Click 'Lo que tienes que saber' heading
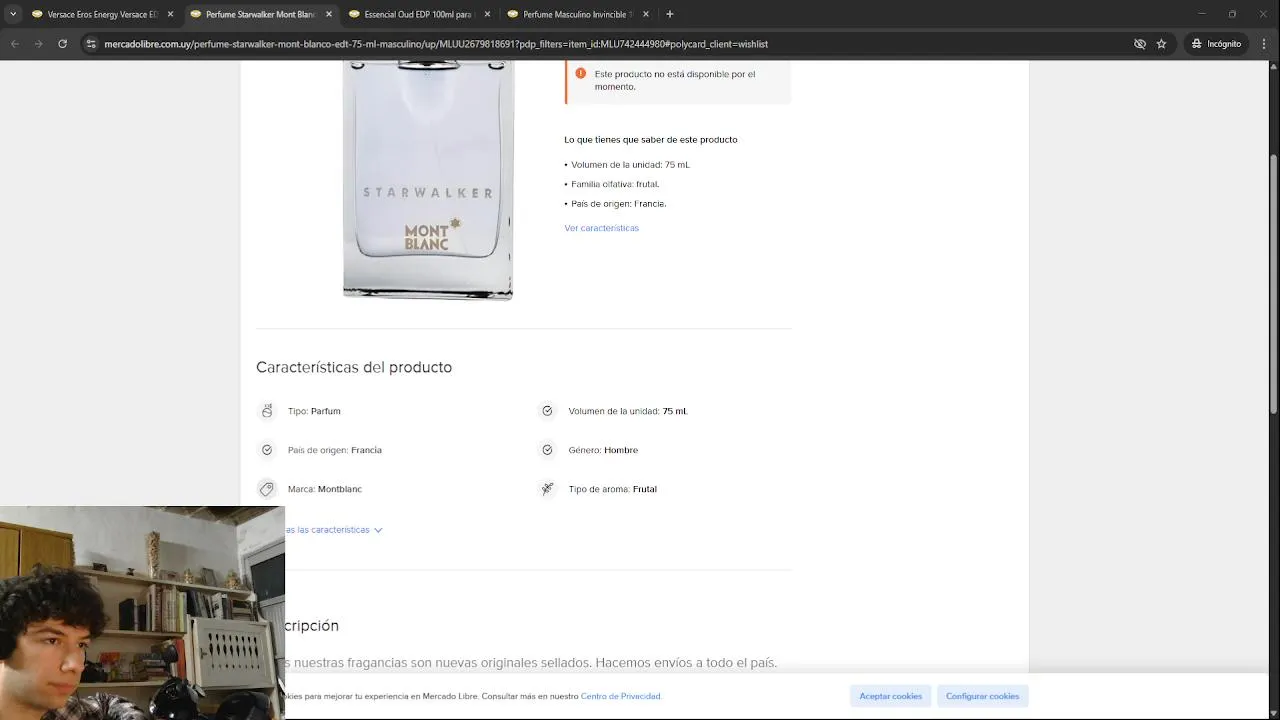Image resolution: width=1280 pixels, height=720 pixels. [x=651, y=140]
